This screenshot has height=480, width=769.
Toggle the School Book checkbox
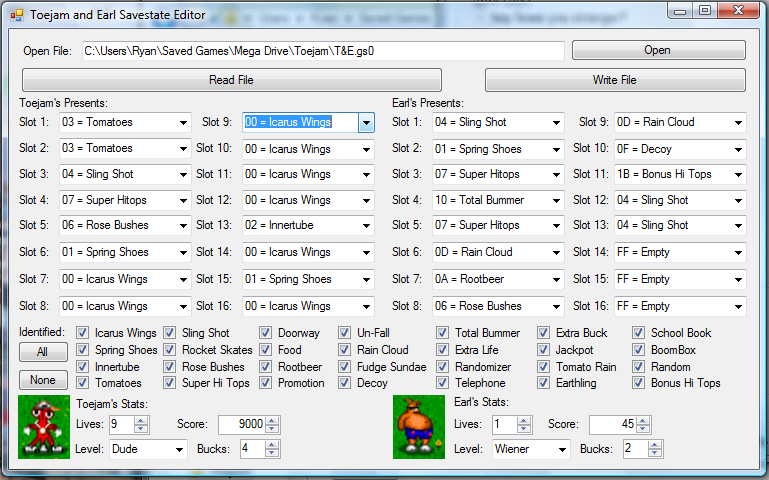(638, 333)
